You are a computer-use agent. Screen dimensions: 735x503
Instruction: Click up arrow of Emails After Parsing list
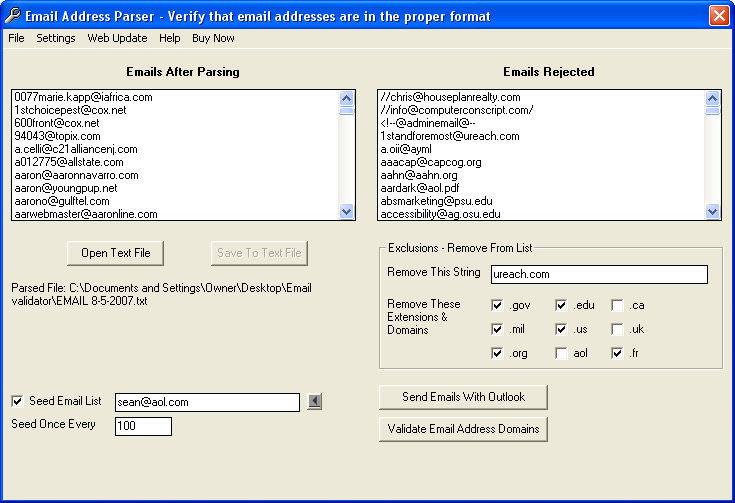(346, 98)
